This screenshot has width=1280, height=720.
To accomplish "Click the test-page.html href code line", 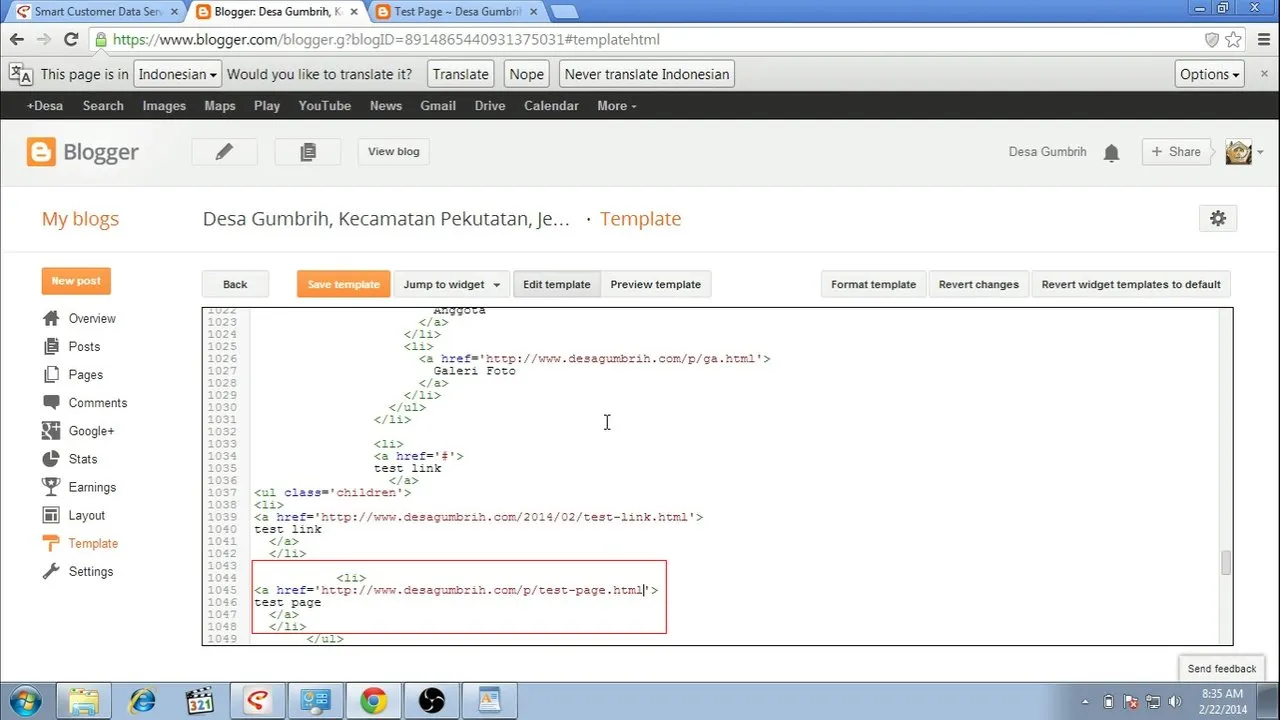I will click(x=456, y=590).
